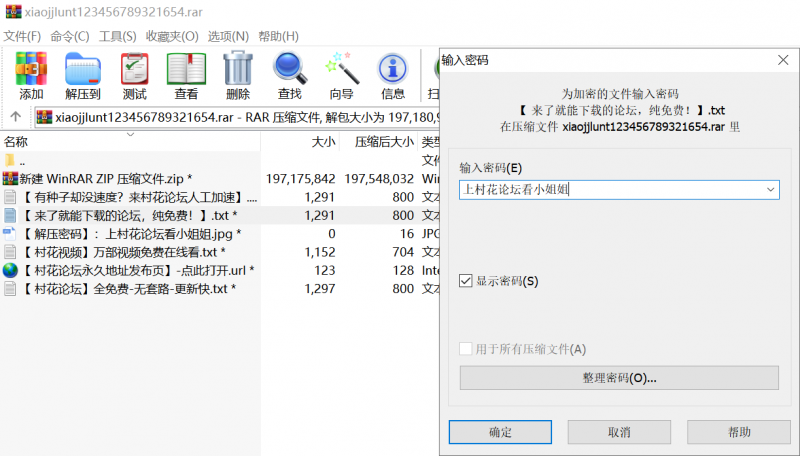This screenshot has height=456, width=800.
Task: Select the file 【村花论坛】全免费-无套路-更新快.txt
Action: pyautogui.click(x=128, y=289)
